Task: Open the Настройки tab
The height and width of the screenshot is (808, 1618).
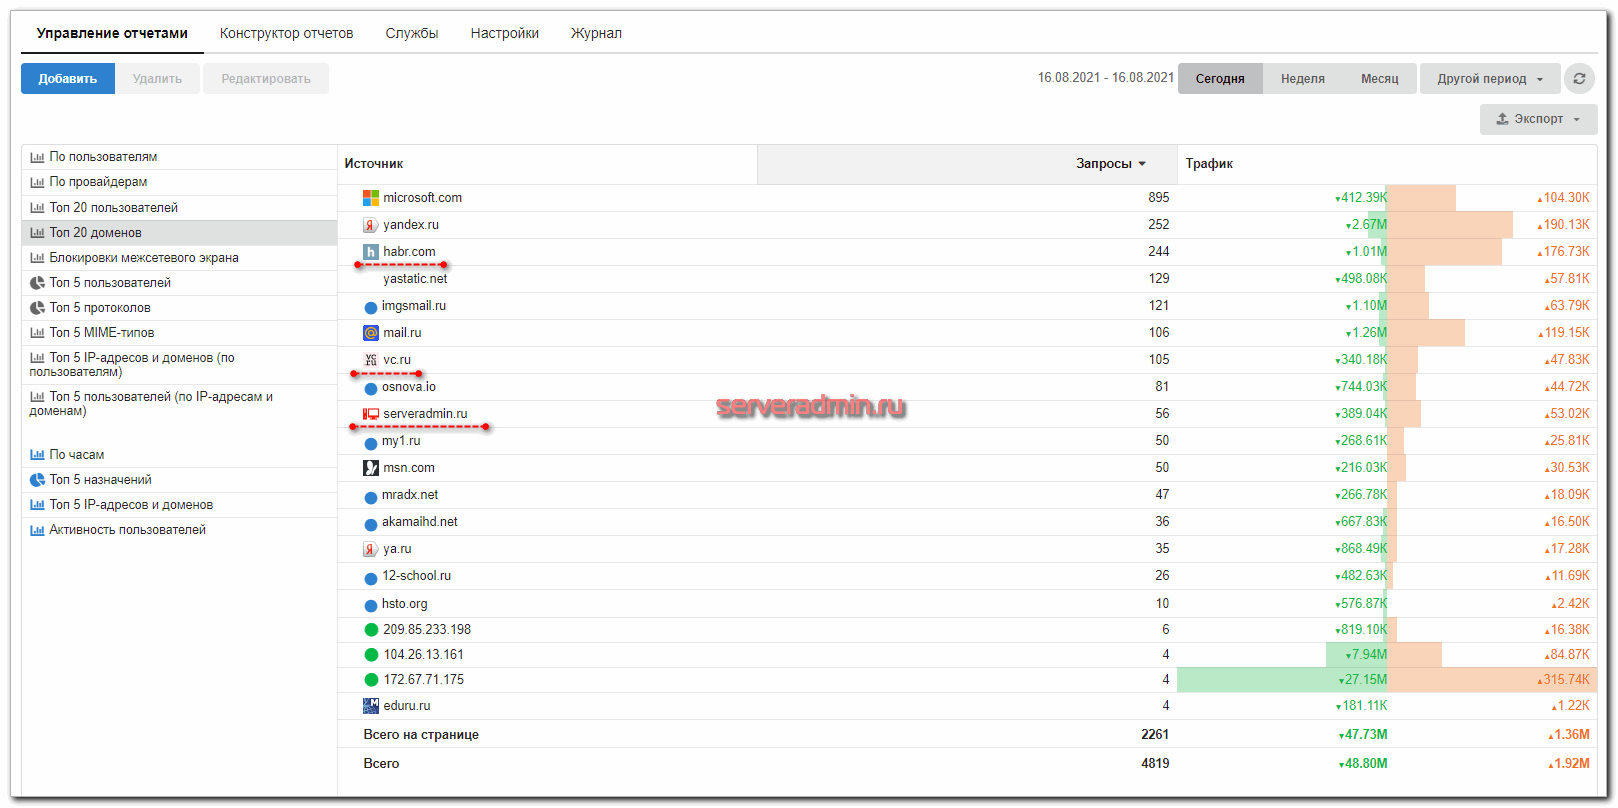Action: coord(505,33)
